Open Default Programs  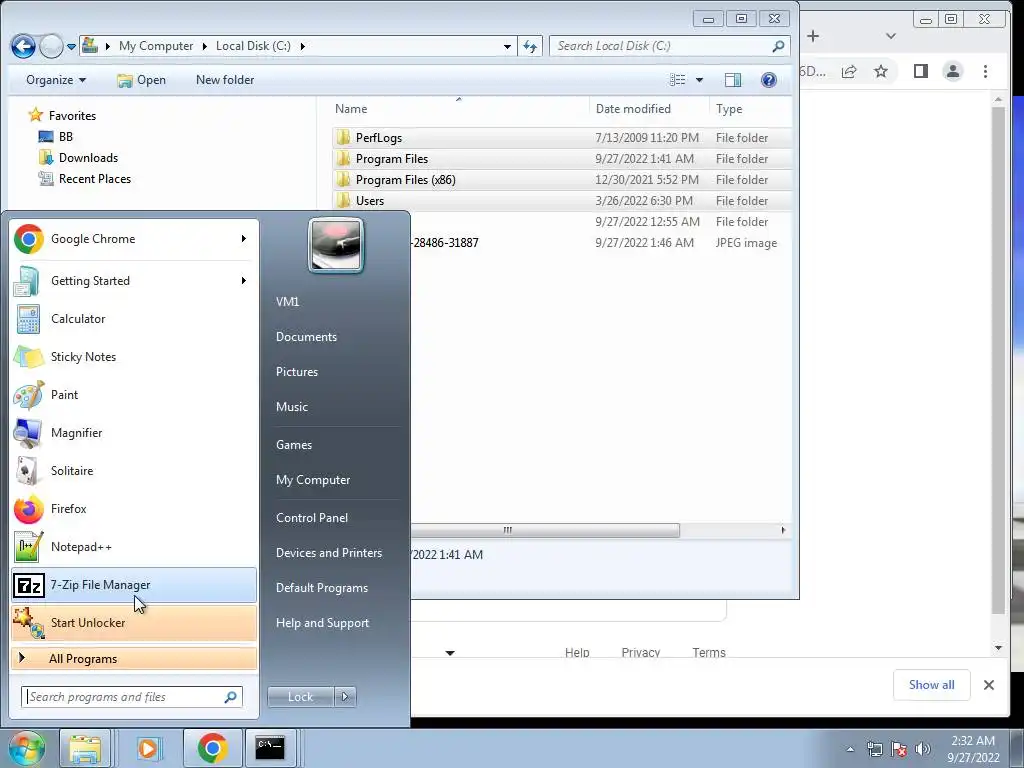(321, 588)
